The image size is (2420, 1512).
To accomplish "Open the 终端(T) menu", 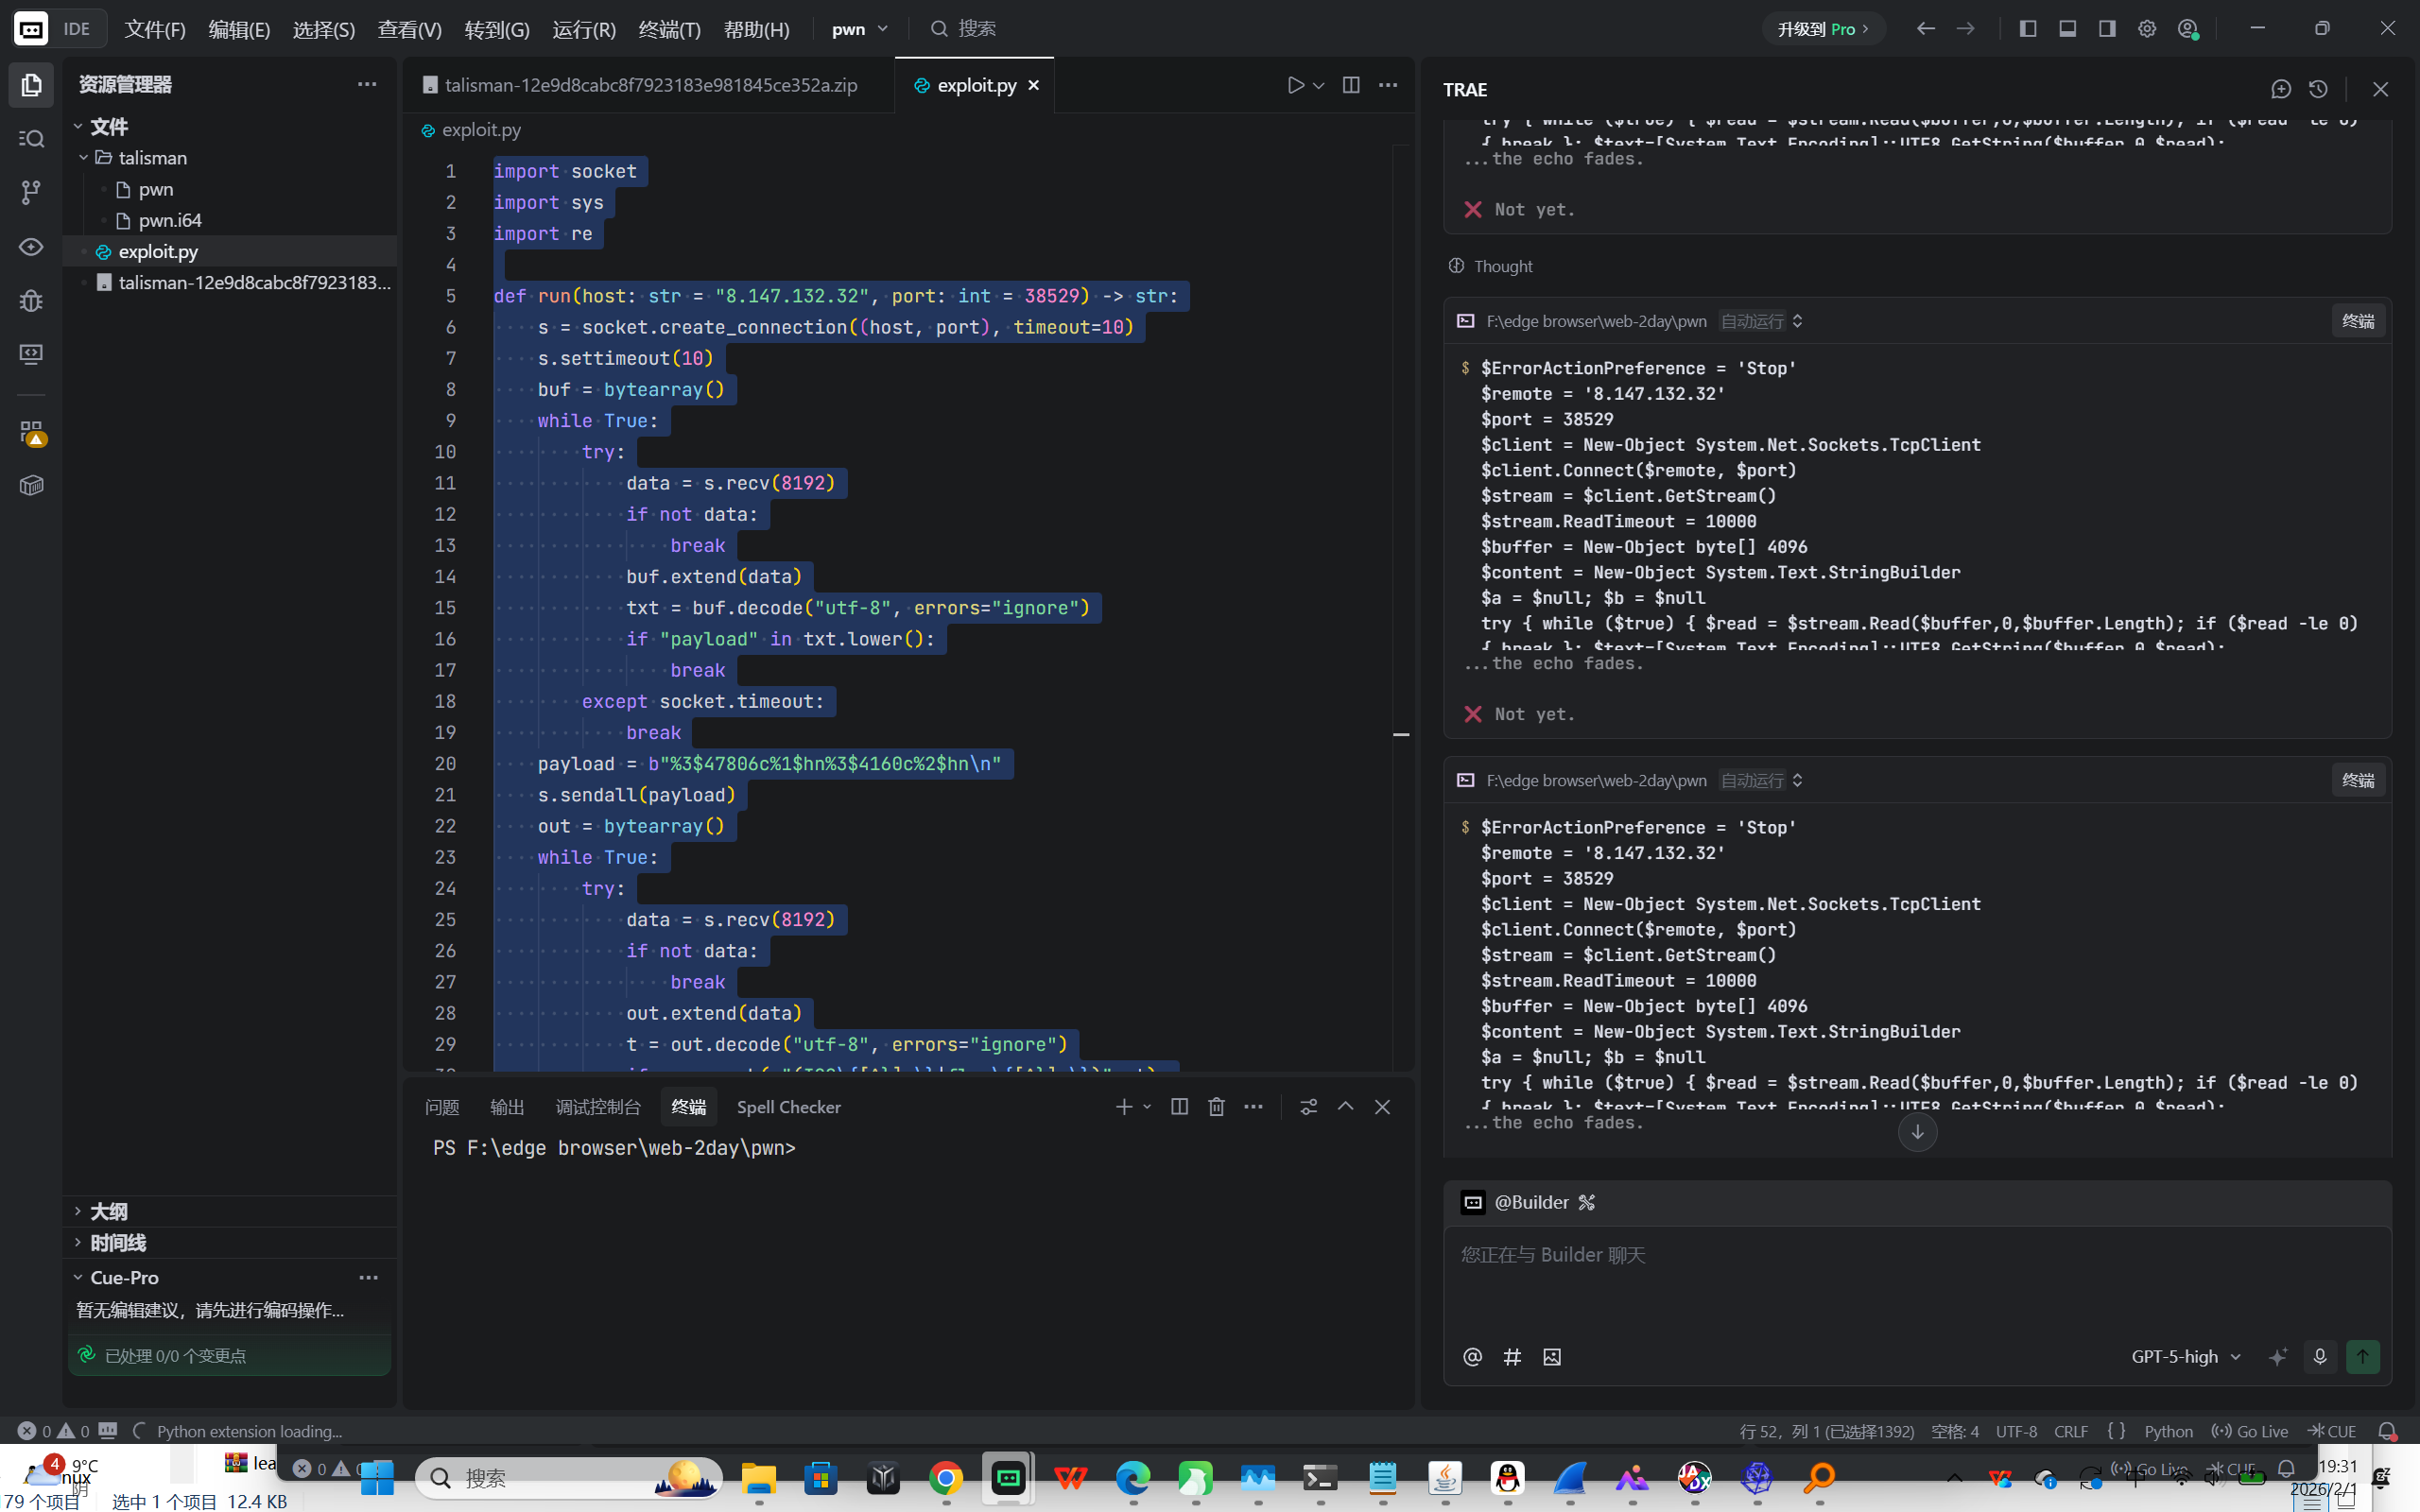I will pyautogui.click(x=669, y=29).
